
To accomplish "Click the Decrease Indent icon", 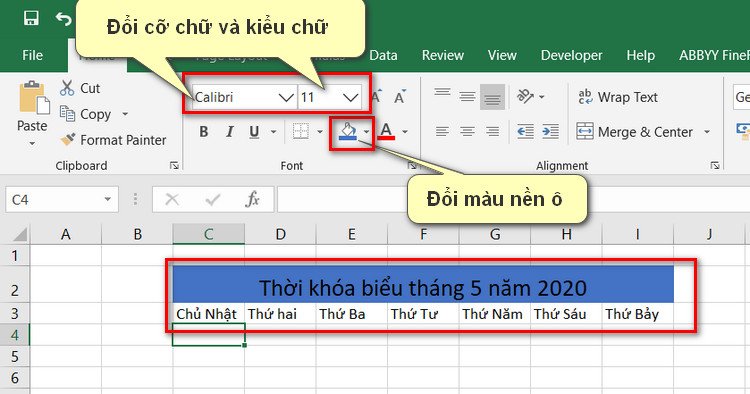I will click(x=525, y=131).
